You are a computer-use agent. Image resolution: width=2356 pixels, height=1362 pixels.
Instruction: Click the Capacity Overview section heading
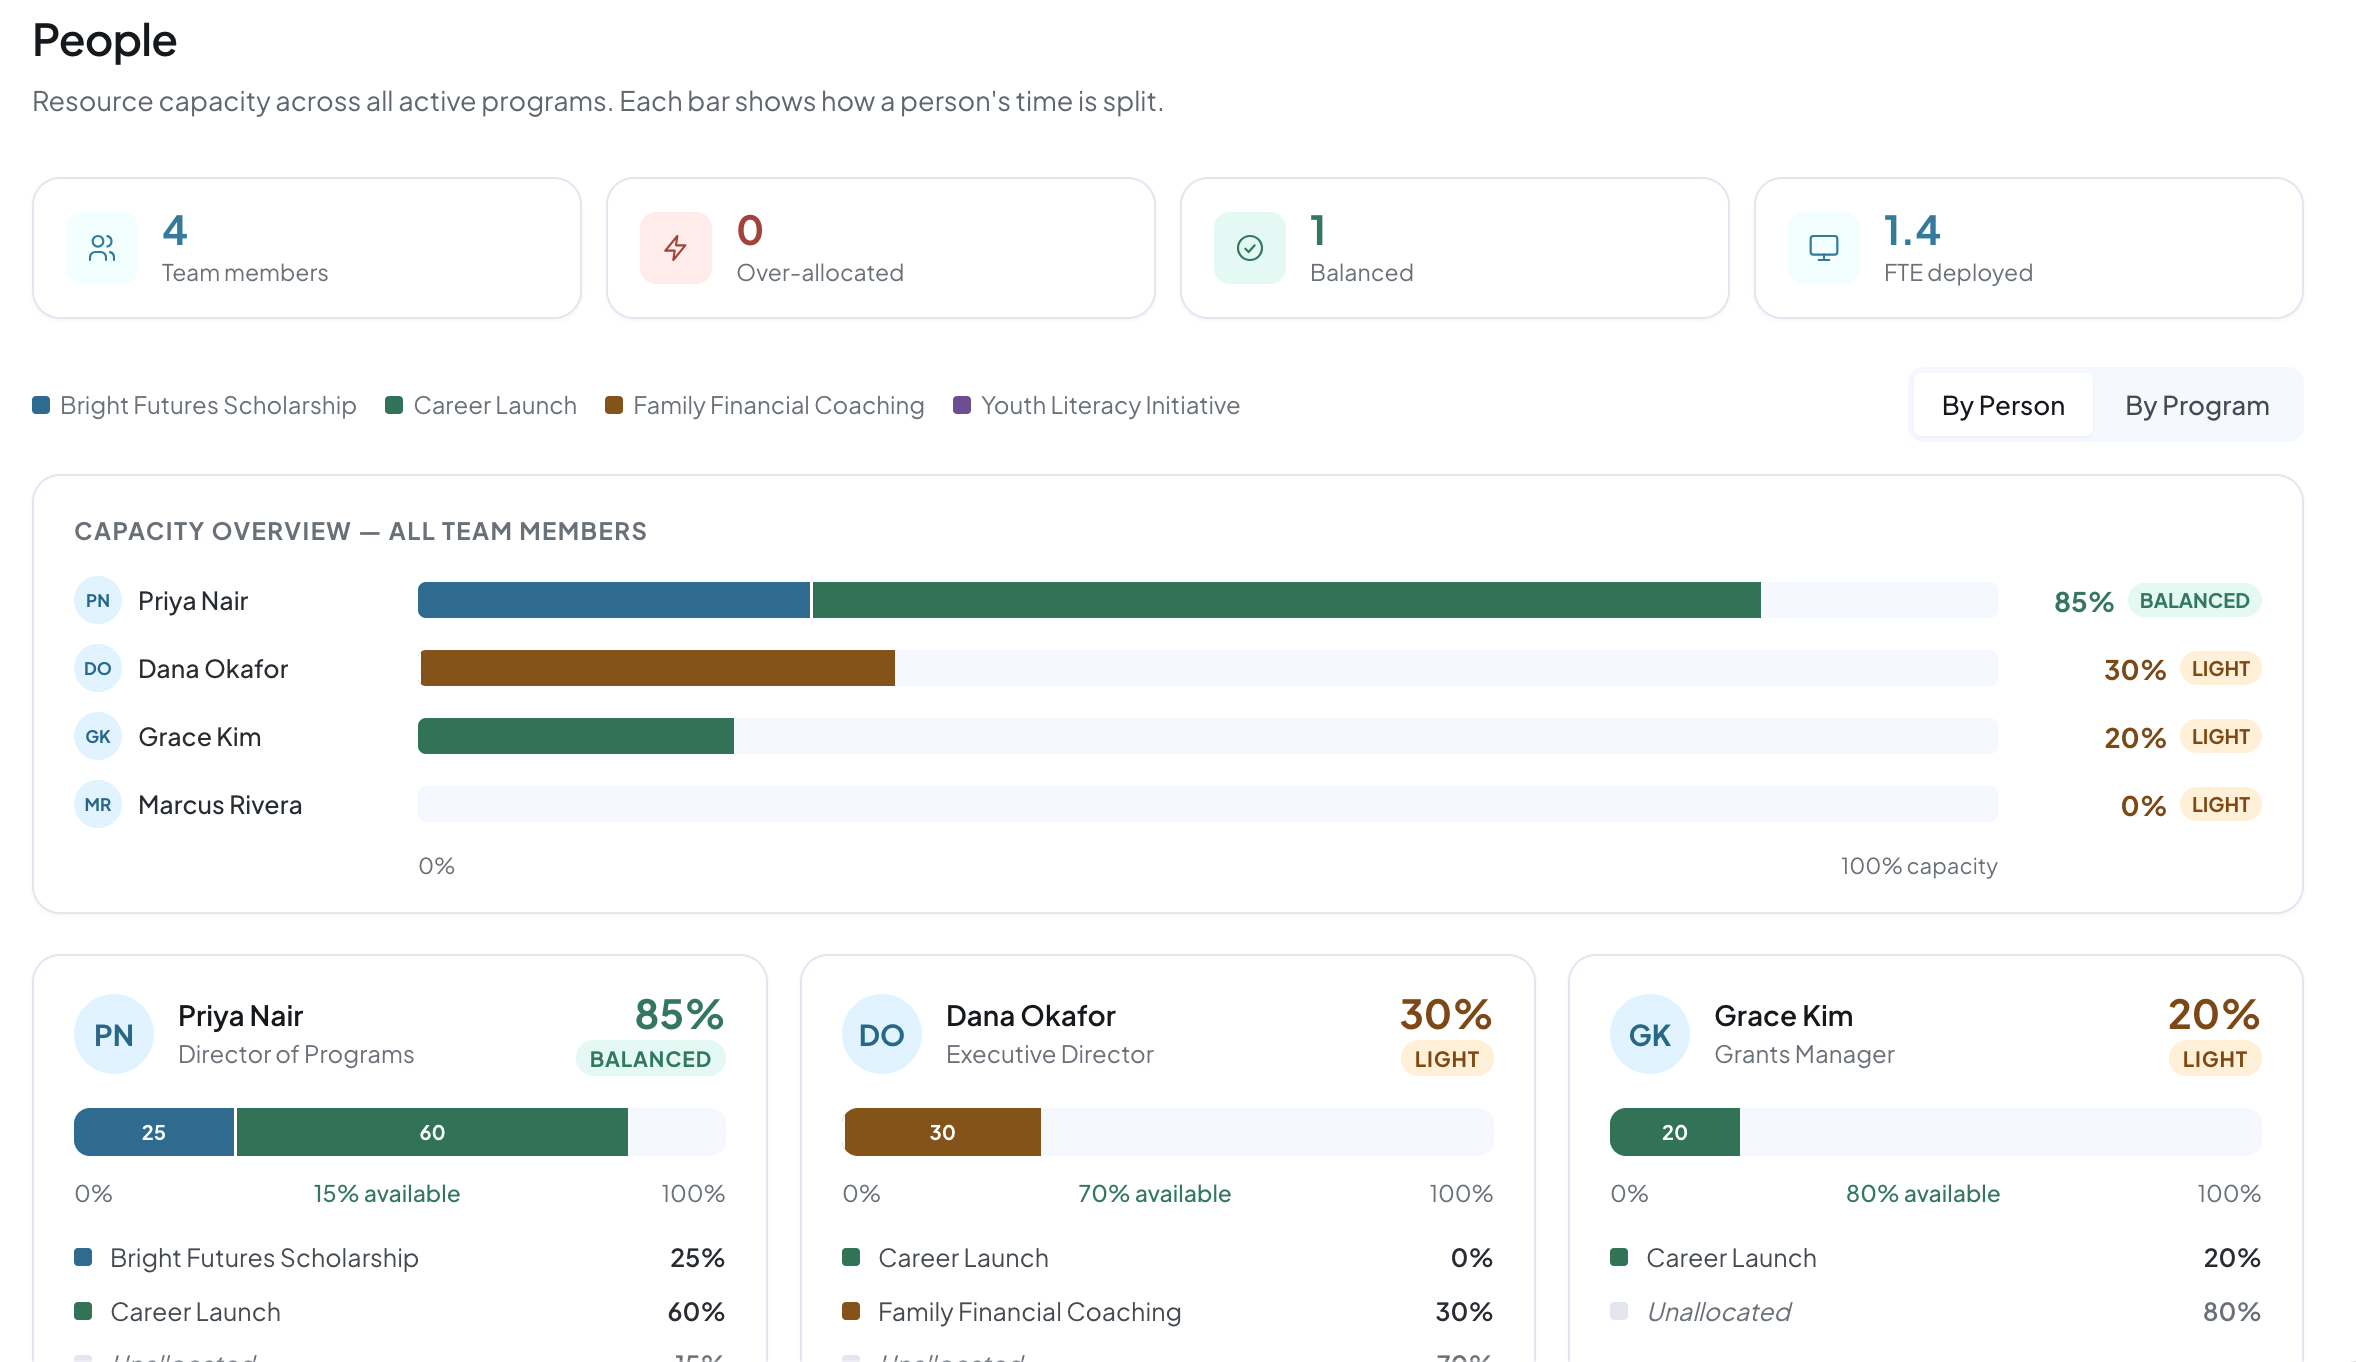pos(361,531)
